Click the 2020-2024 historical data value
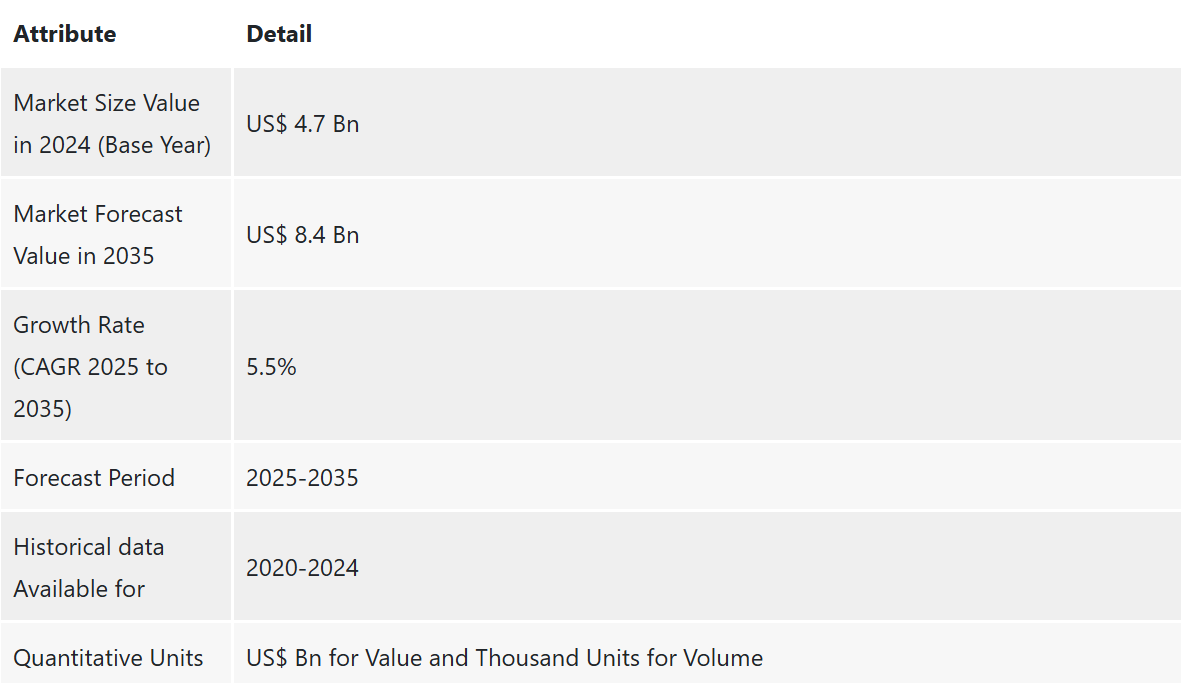 302,567
